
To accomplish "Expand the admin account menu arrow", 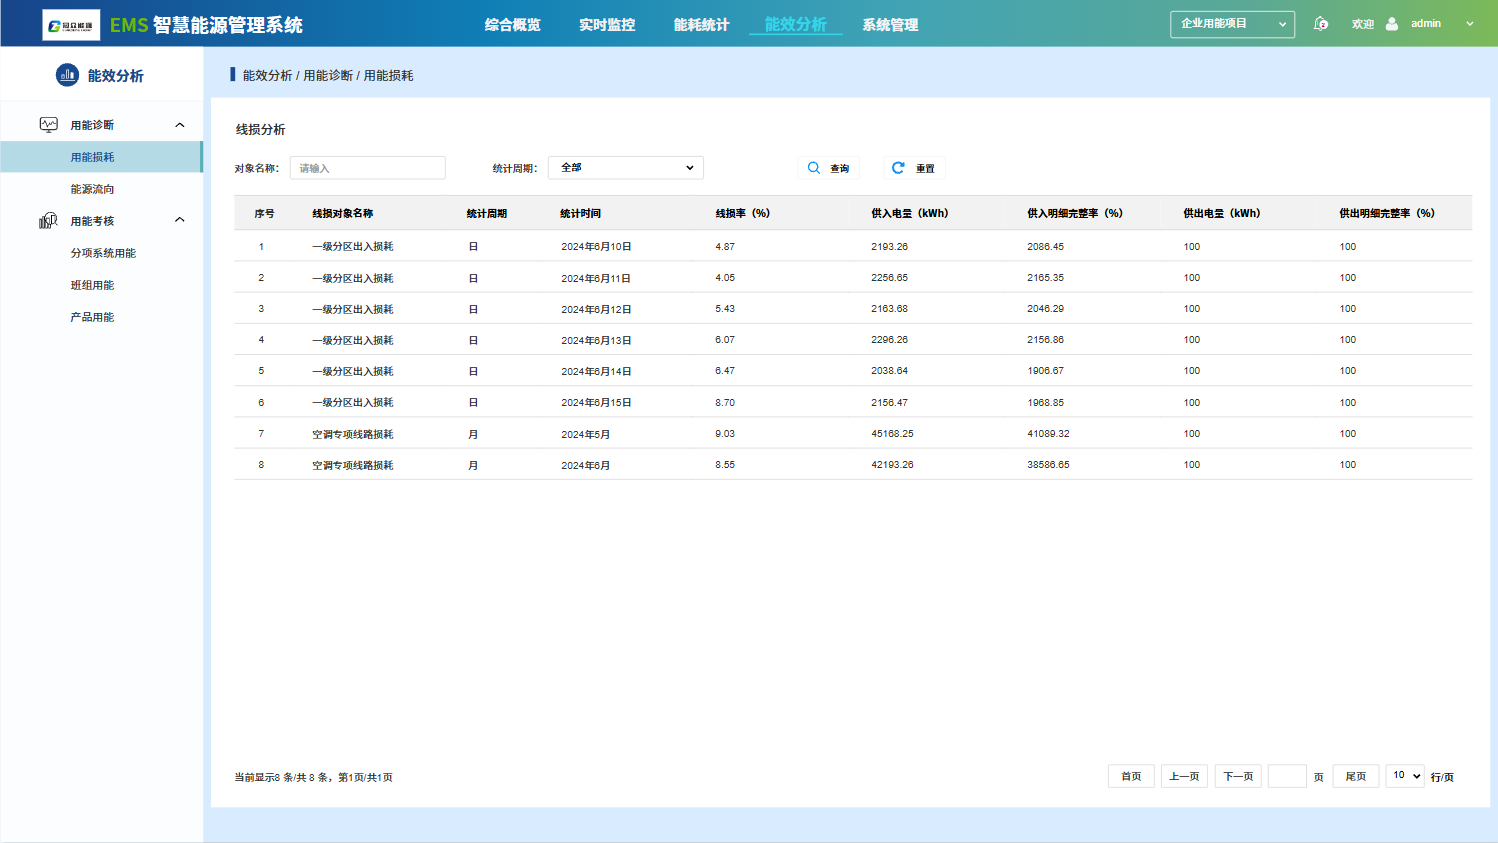I will click(1469, 24).
